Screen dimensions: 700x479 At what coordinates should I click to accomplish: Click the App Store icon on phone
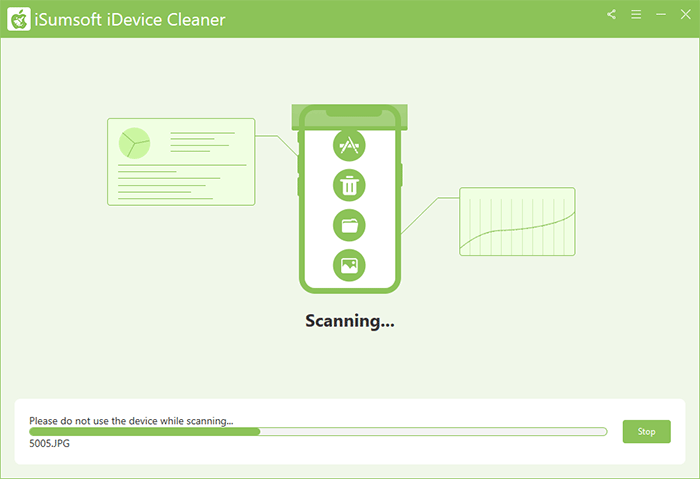point(349,145)
